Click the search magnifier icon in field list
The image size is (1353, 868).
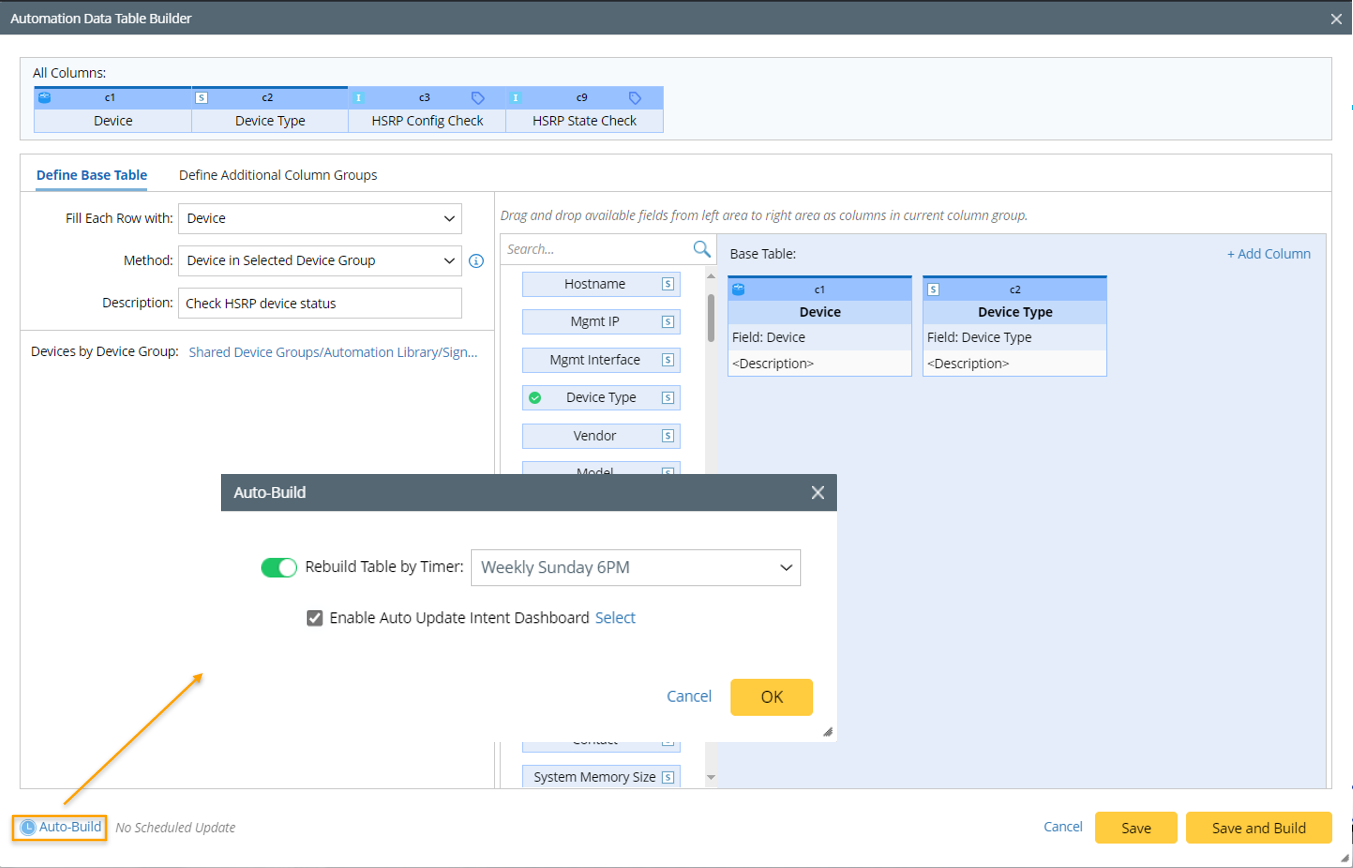702,248
